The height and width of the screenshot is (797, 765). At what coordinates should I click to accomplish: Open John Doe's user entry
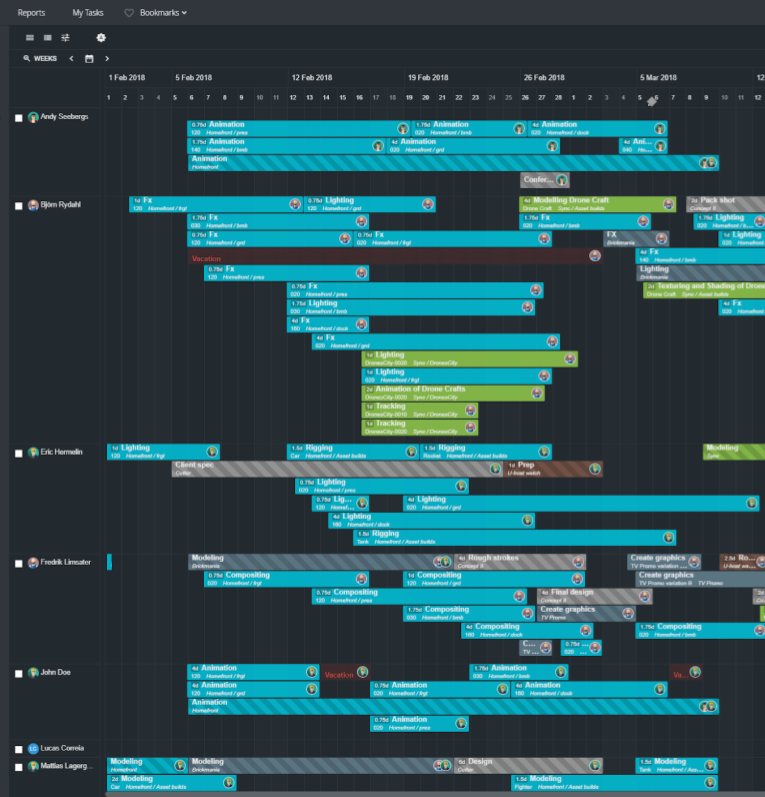pos(55,672)
